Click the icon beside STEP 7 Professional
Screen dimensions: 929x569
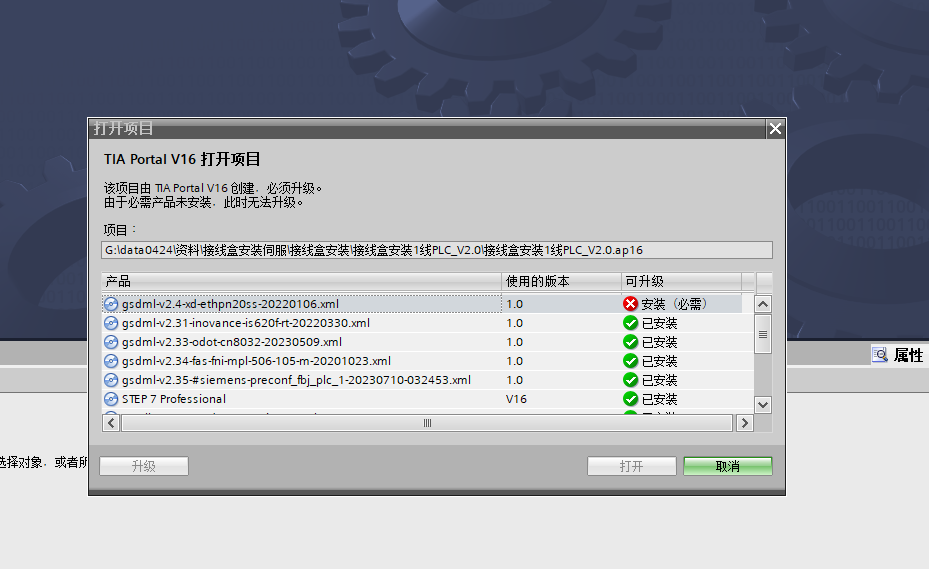tap(111, 399)
